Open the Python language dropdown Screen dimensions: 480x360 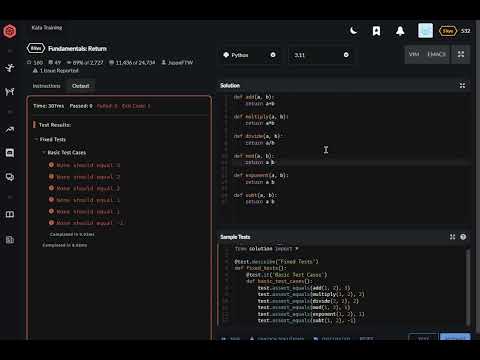click(250, 55)
